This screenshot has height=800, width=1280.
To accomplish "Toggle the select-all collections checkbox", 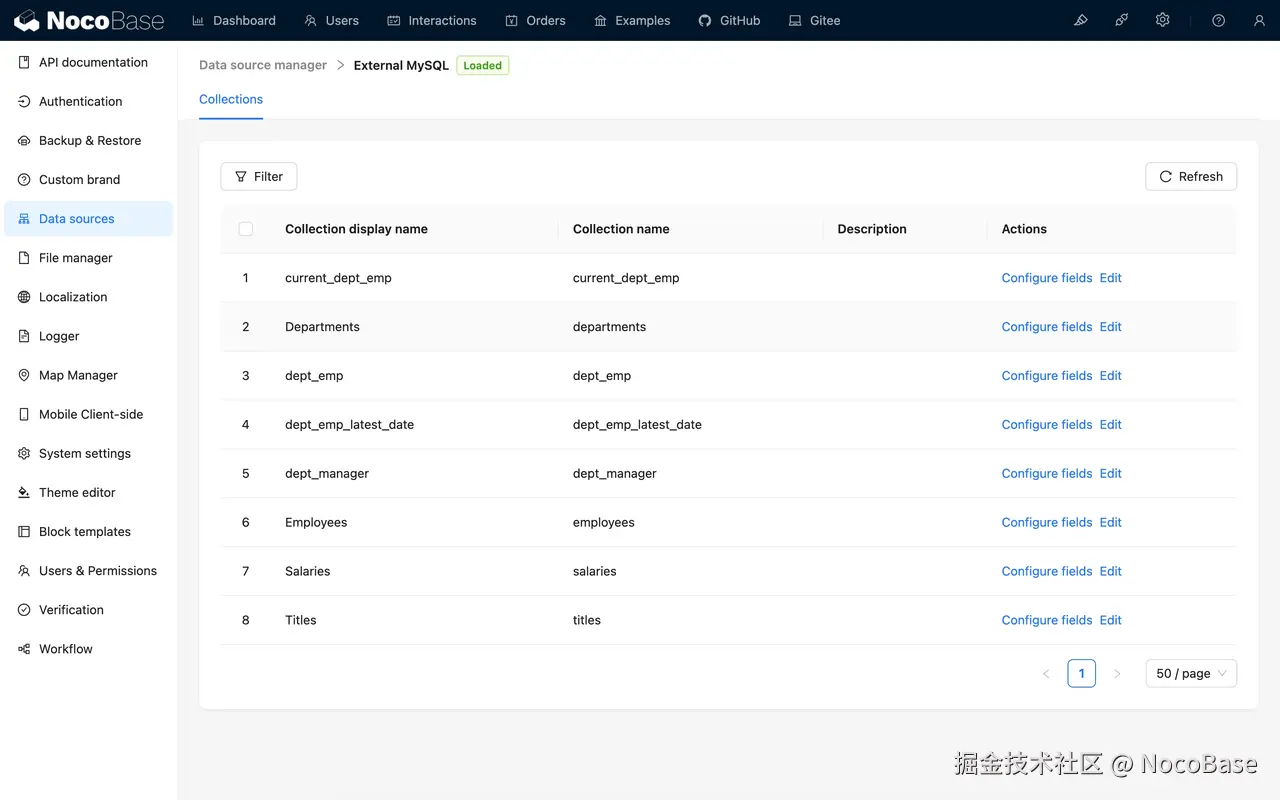I will coord(246,228).
